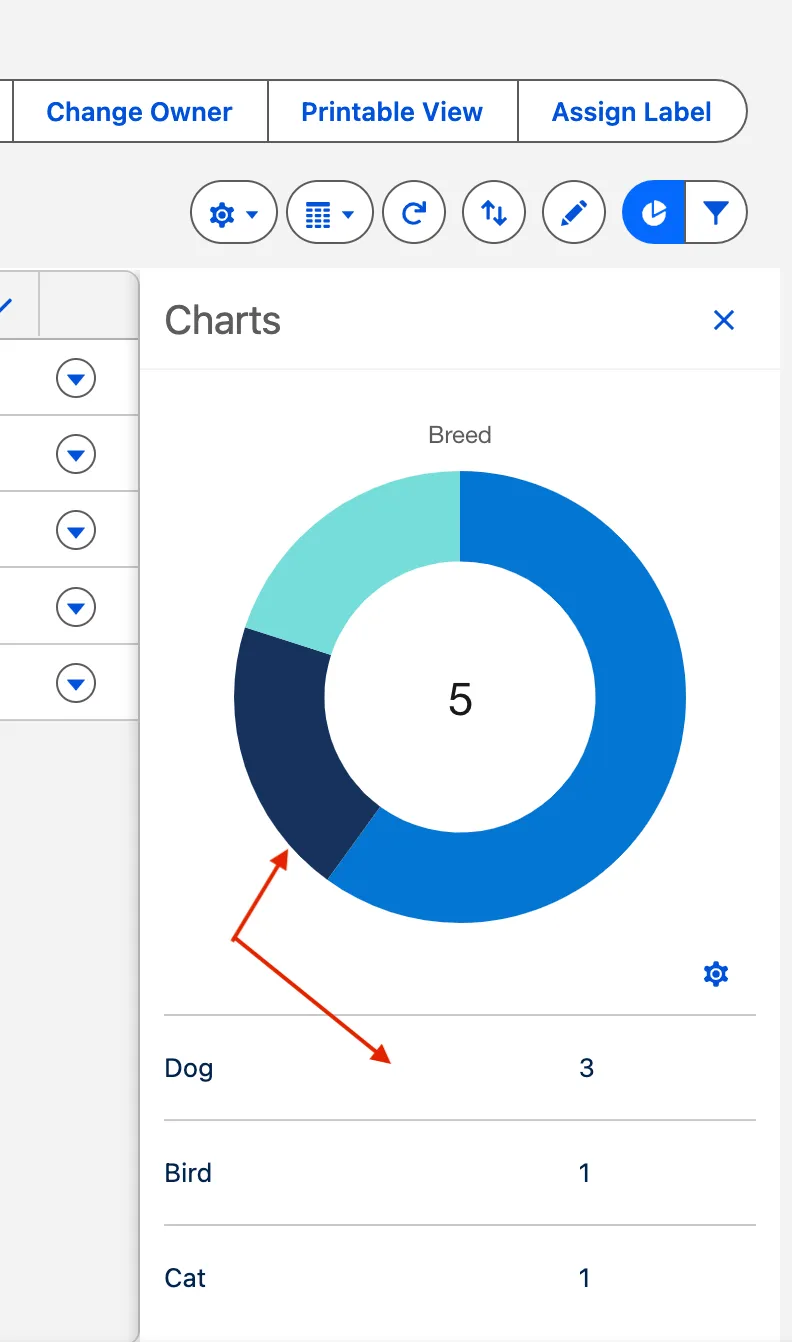Open Printable View
792x1342 pixels.
click(x=391, y=111)
